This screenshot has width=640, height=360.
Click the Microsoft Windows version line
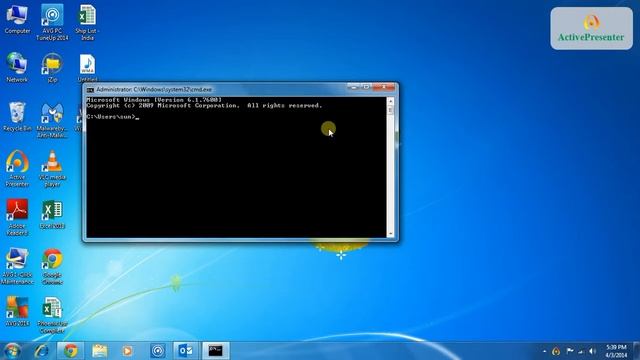click(x=154, y=100)
